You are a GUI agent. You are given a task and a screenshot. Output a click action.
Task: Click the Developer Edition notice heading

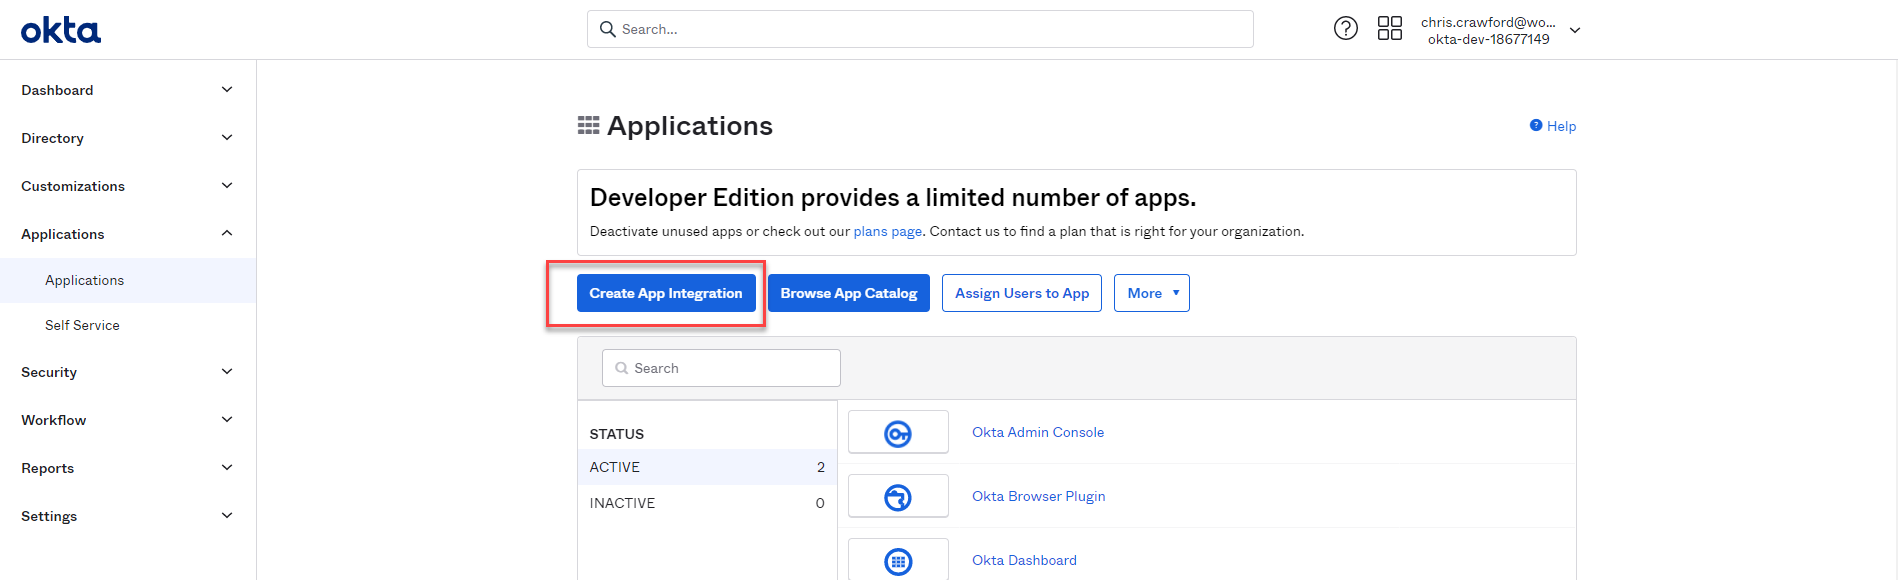pyautogui.click(x=893, y=197)
